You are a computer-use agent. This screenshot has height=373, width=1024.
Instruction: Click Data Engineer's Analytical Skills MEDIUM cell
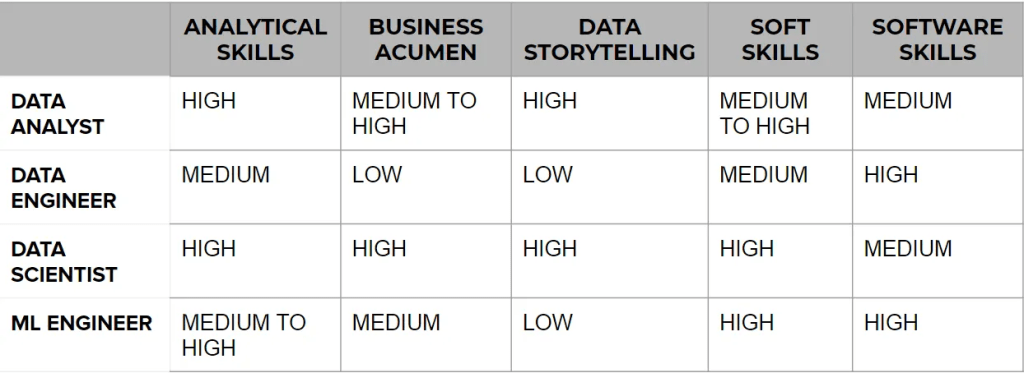(255, 187)
